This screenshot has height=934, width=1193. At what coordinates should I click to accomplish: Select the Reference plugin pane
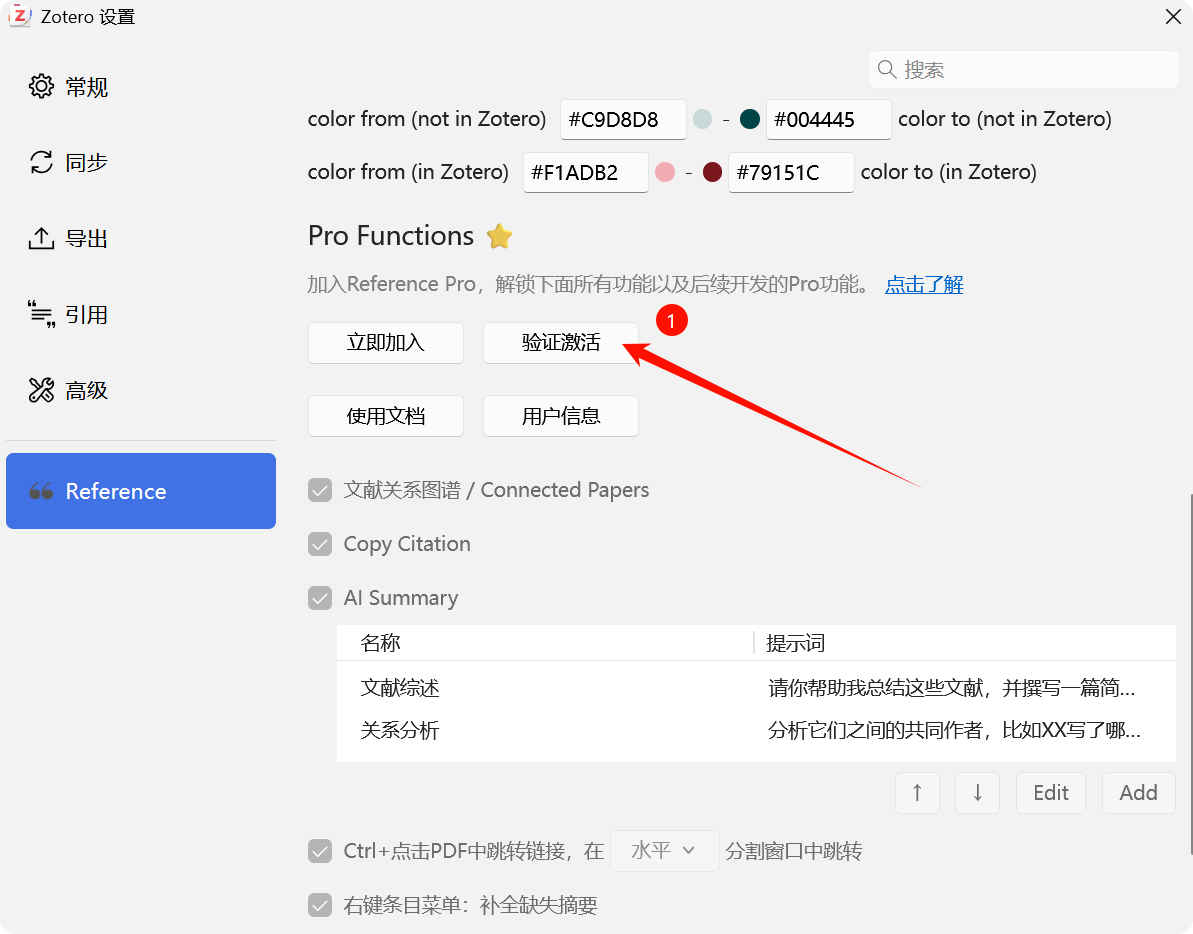click(141, 491)
